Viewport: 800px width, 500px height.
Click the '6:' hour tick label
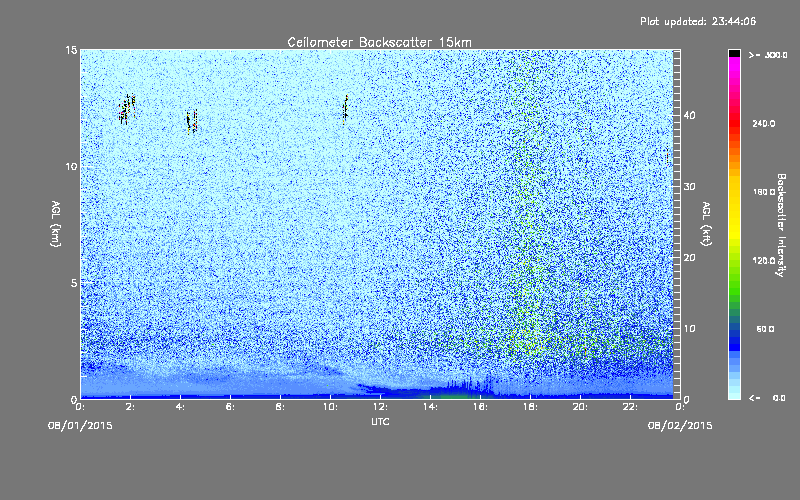(x=231, y=407)
